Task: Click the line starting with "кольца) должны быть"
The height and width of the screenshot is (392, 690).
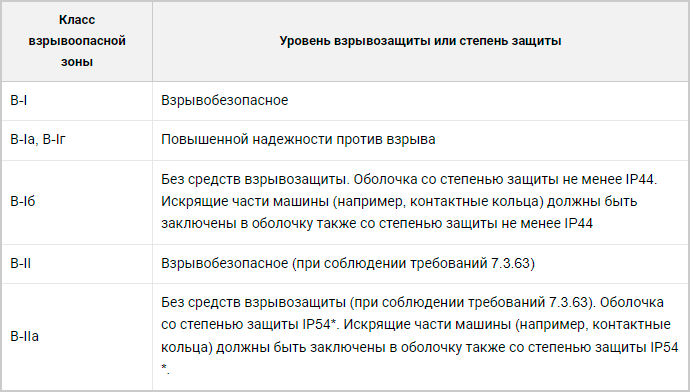Action: (419, 348)
